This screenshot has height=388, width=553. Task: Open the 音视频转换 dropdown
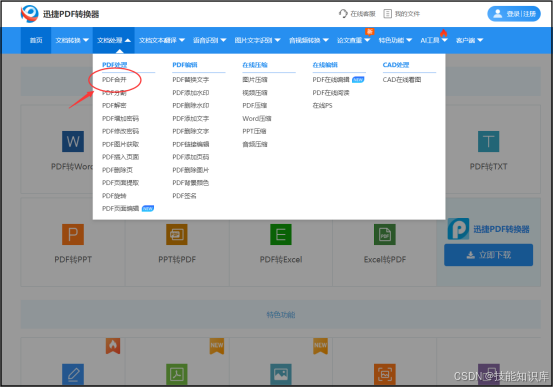coord(309,40)
